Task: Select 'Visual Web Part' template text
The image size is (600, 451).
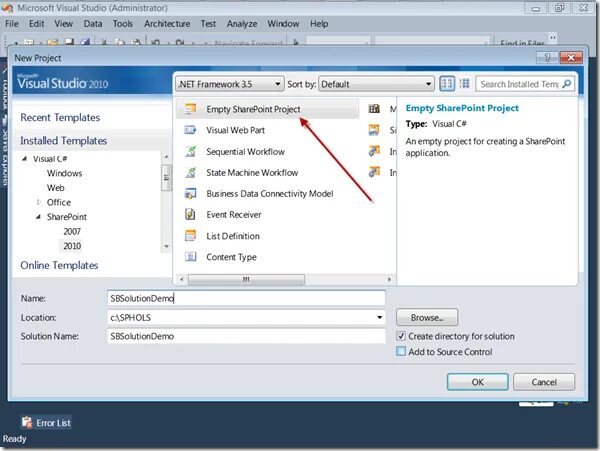Action: [x=236, y=130]
